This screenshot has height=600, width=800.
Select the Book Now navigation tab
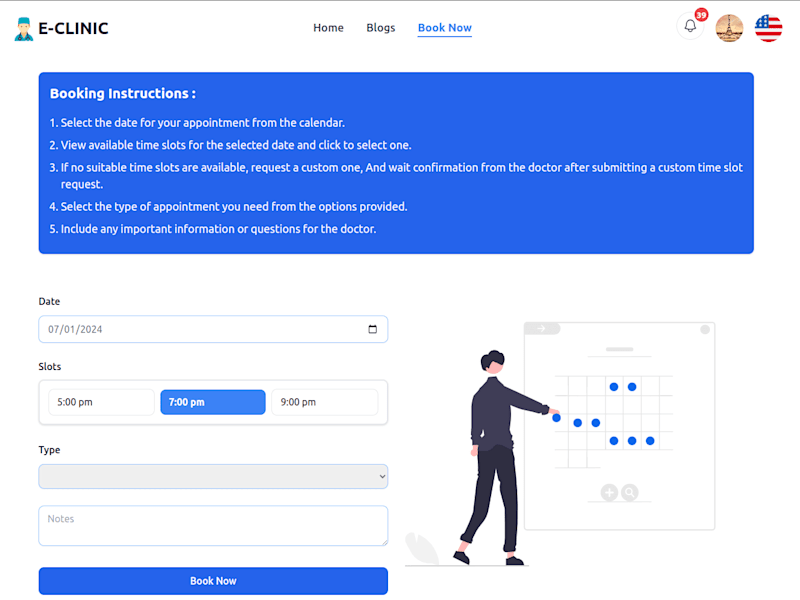(444, 28)
